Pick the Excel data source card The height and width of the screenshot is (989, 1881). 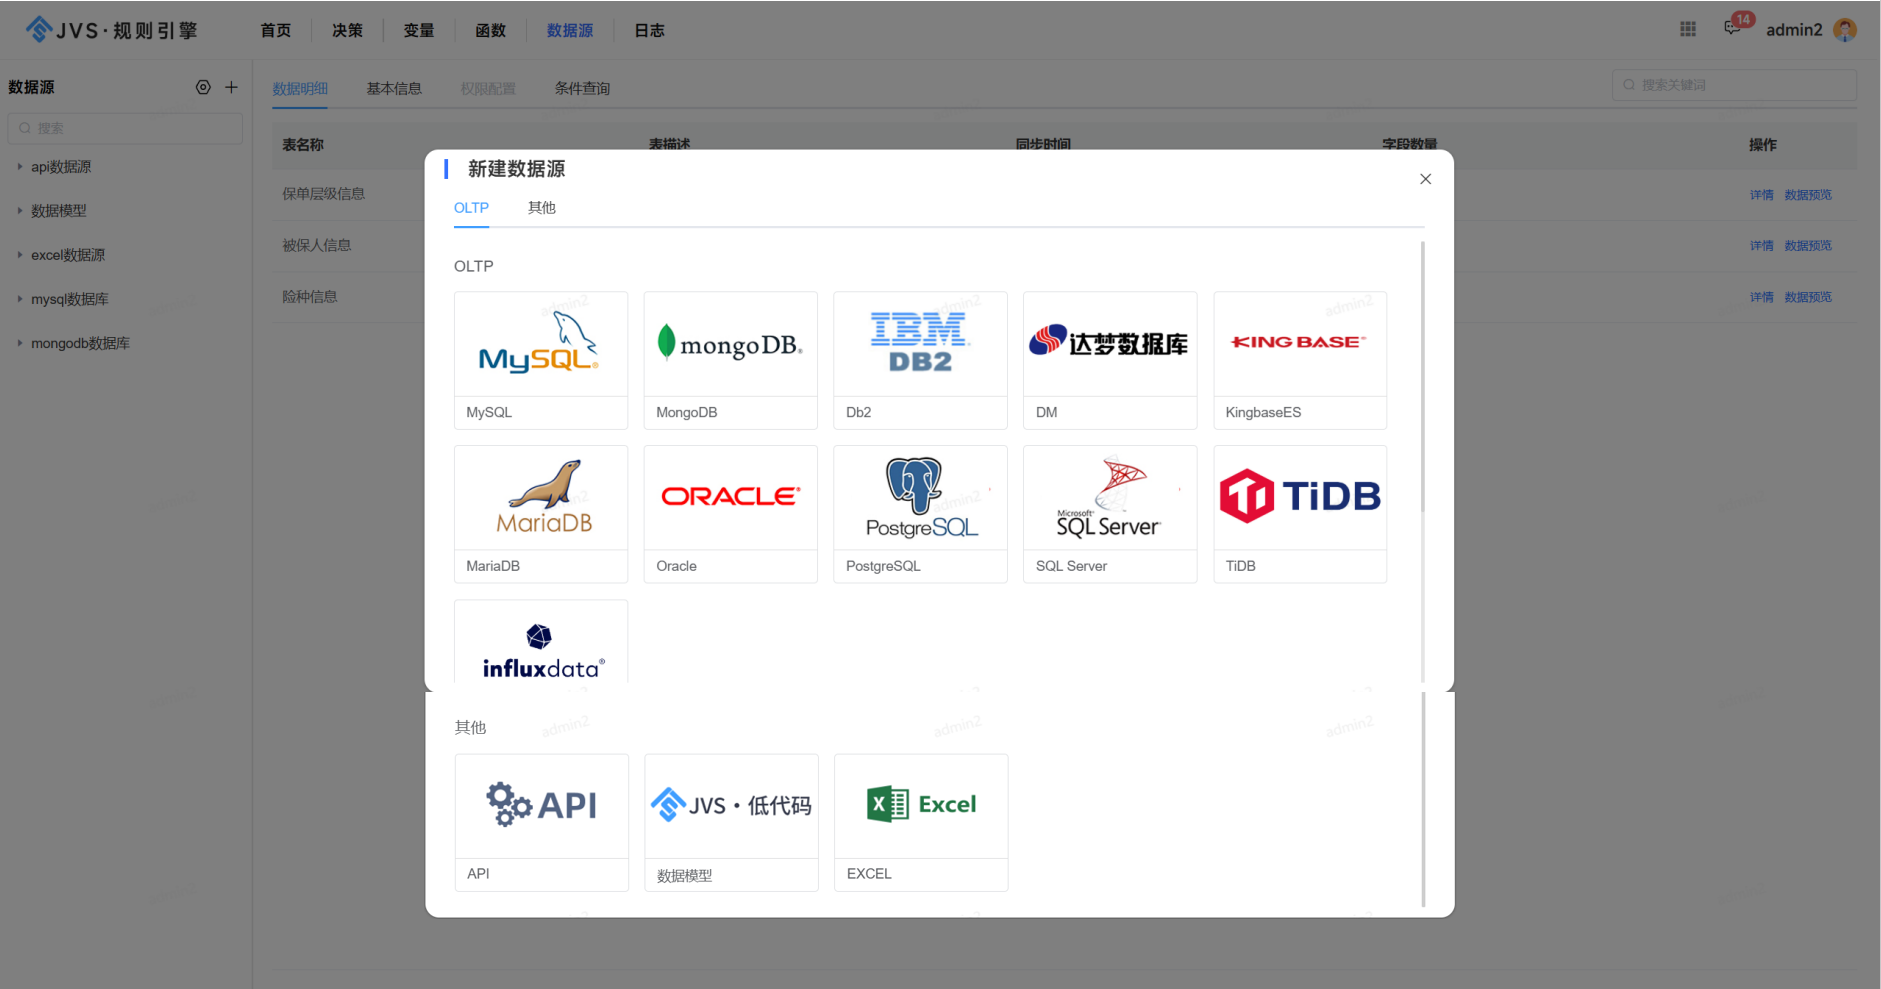point(921,822)
